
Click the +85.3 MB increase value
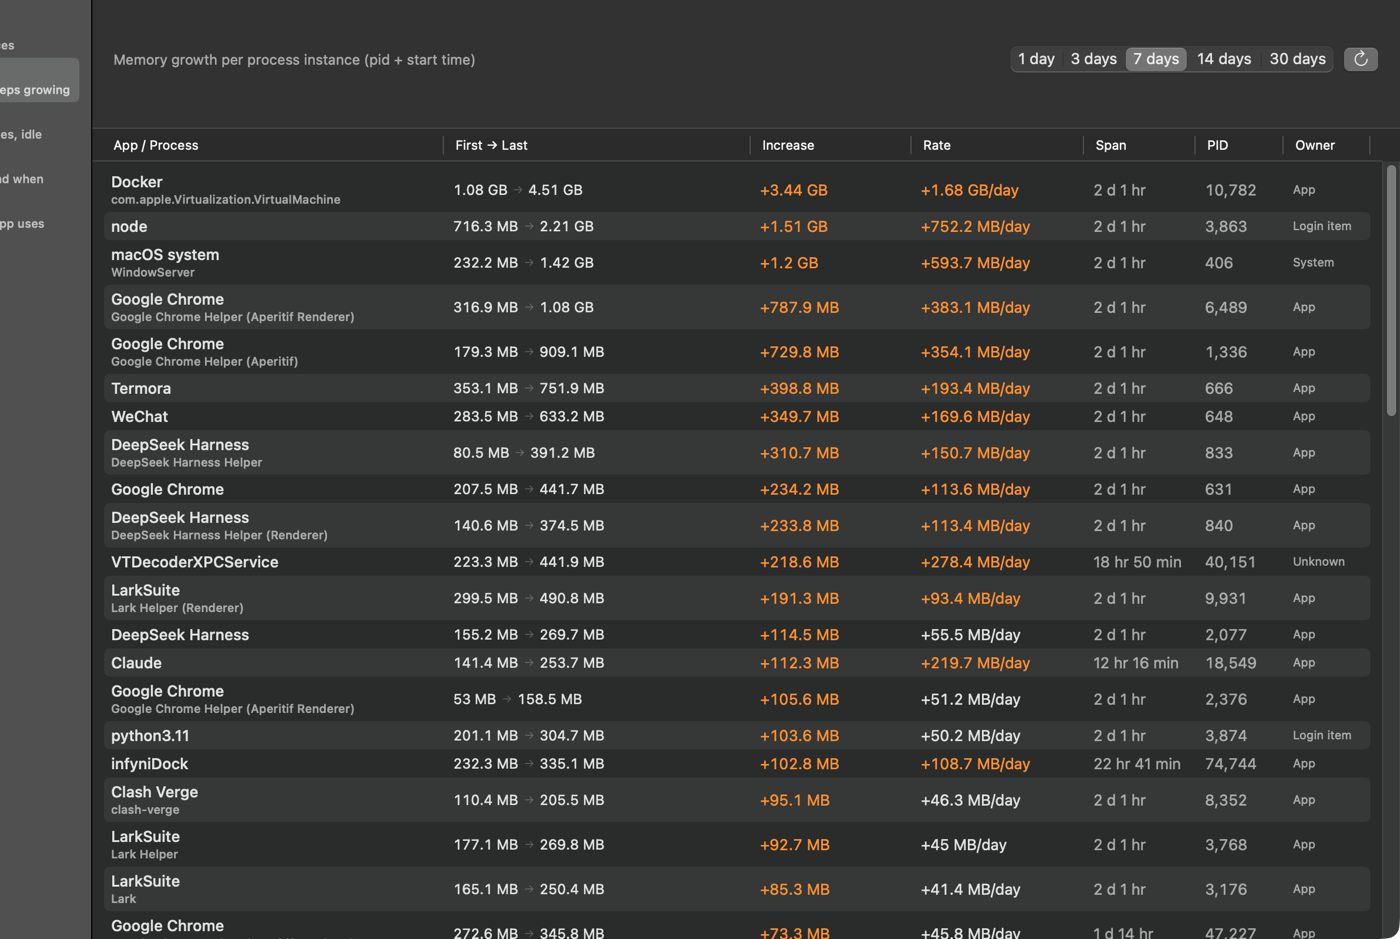(x=794, y=889)
